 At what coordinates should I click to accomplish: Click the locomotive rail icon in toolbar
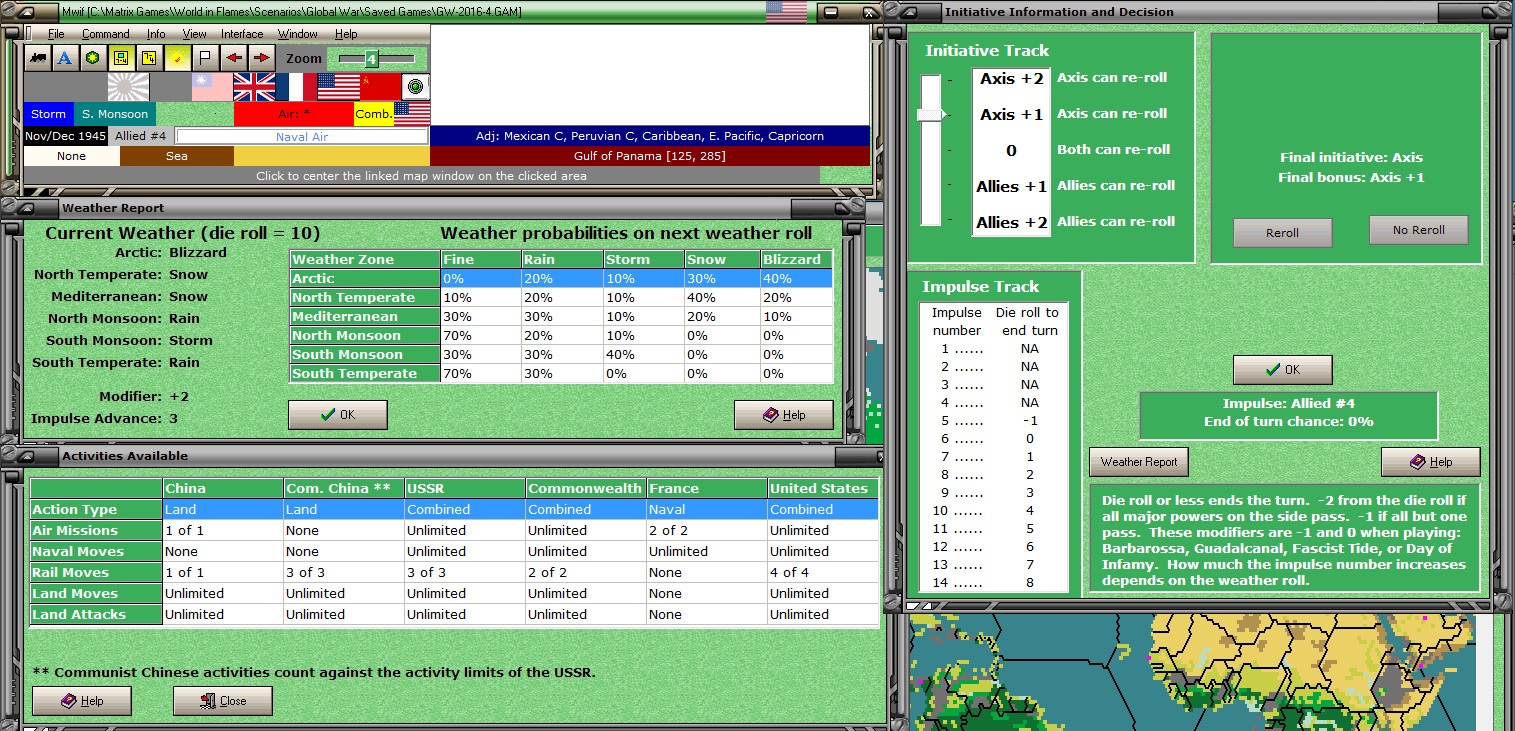[38, 58]
